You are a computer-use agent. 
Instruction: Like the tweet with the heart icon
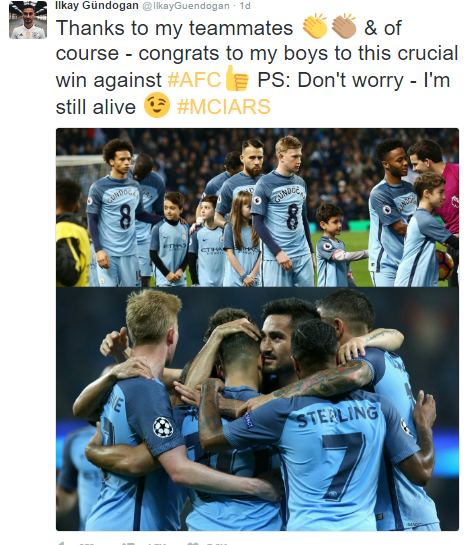click(193, 543)
